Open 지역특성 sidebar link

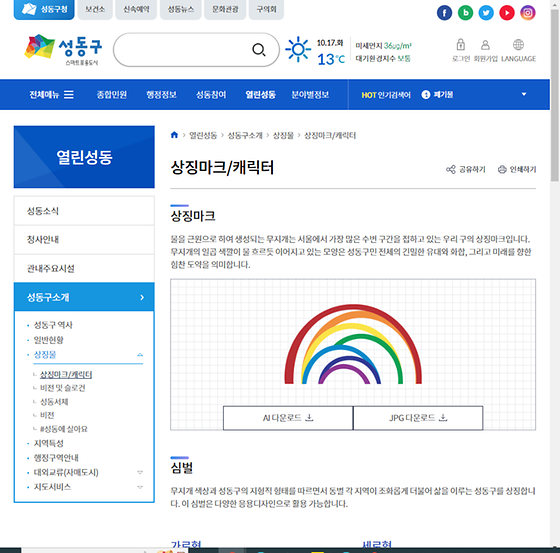(x=49, y=443)
